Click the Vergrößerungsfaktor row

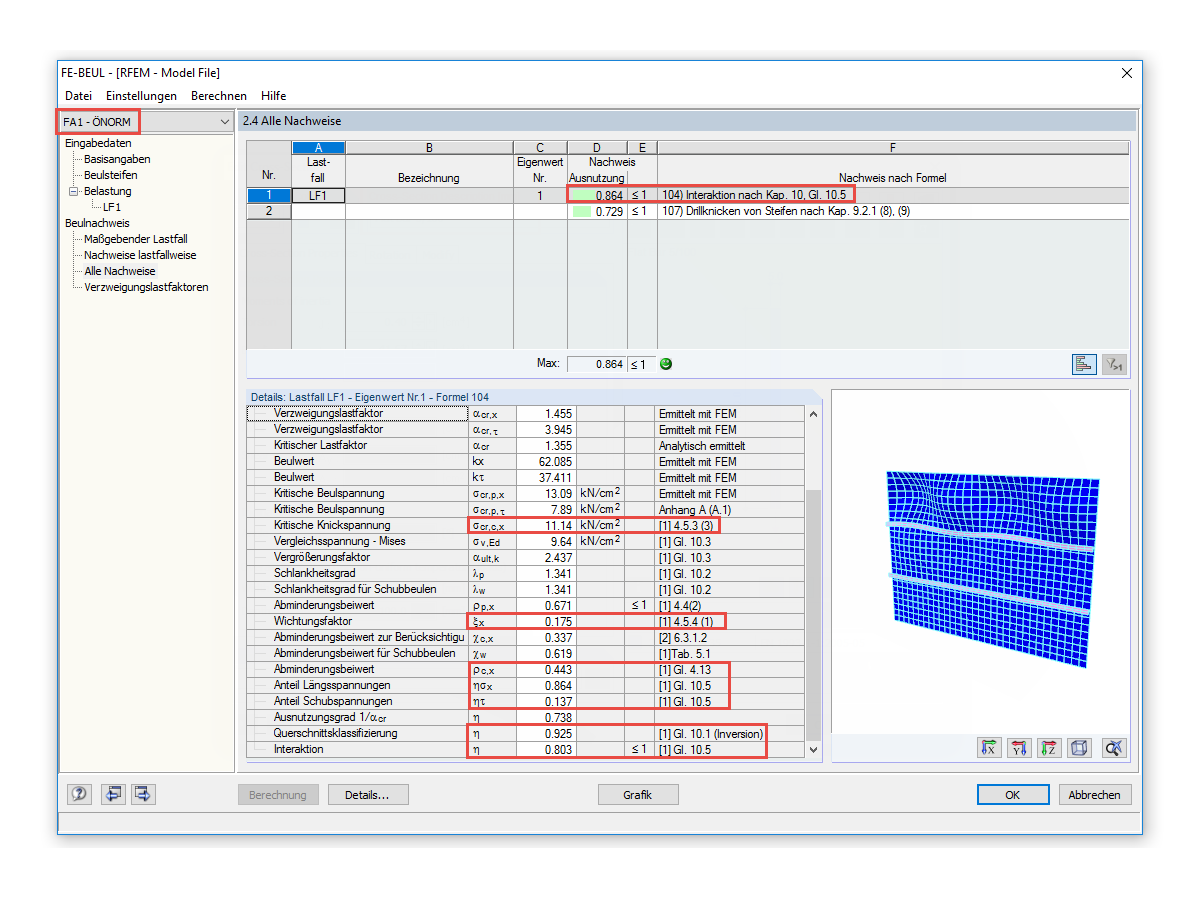coord(525,557)
